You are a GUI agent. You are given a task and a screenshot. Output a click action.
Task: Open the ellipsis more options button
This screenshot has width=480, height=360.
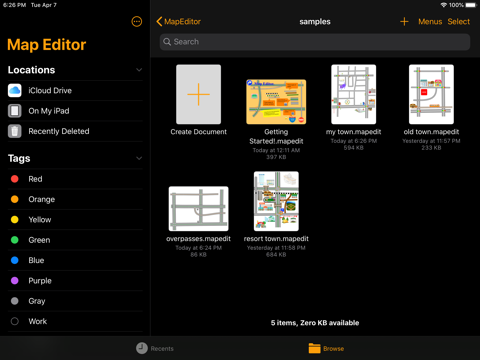click(x=137, y=22)
